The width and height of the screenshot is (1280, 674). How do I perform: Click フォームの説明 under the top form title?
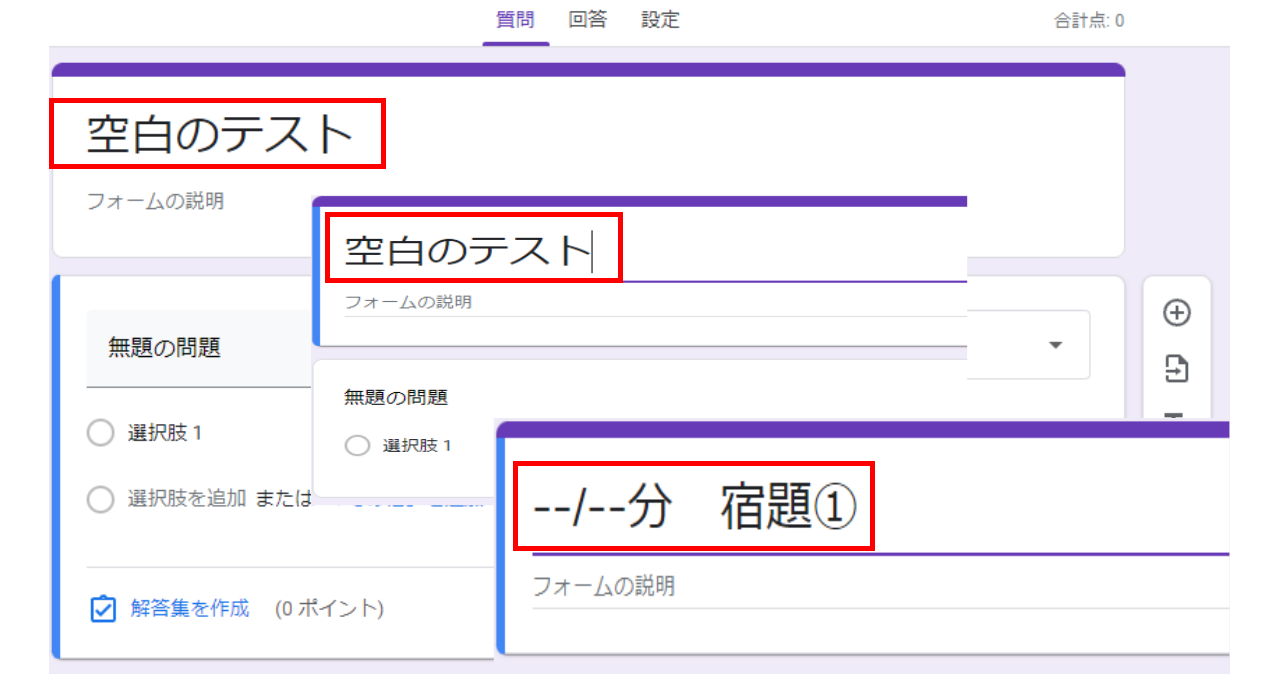tap(155, 201)
